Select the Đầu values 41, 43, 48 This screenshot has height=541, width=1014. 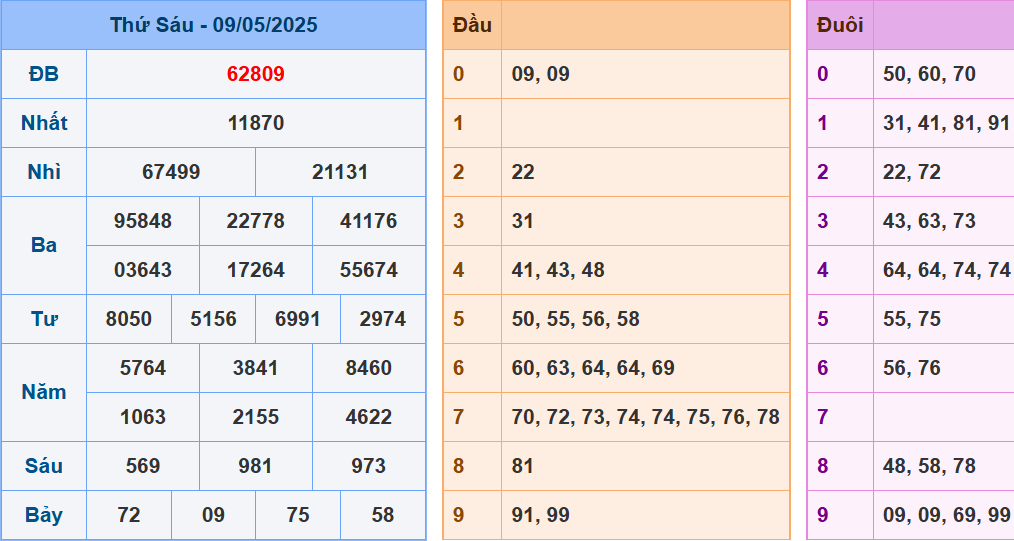pyautogui.click(x=558, y=270)
